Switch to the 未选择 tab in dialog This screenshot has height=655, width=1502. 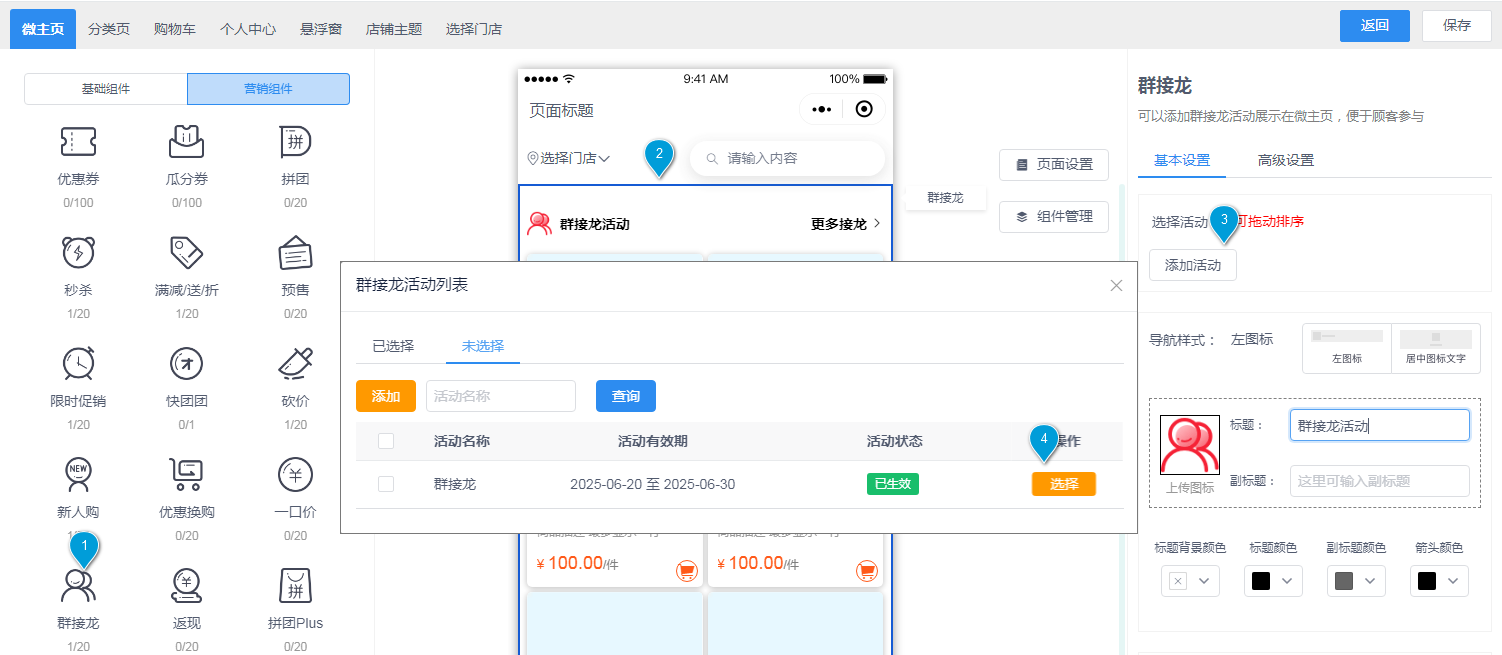click(483, 346)
